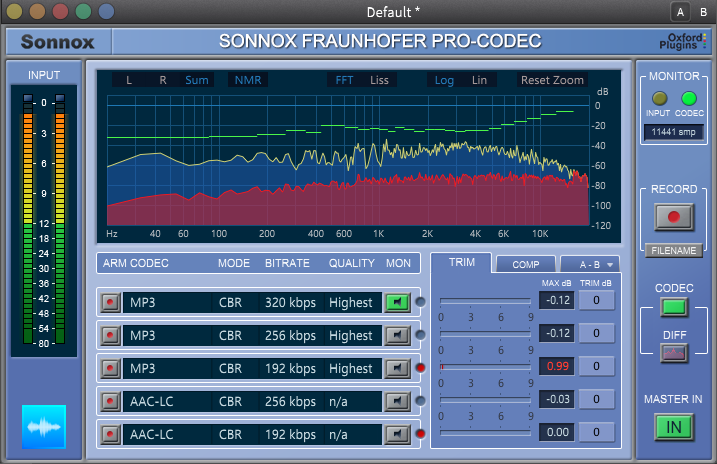Select Liss display mode

(x=379, y=80)
